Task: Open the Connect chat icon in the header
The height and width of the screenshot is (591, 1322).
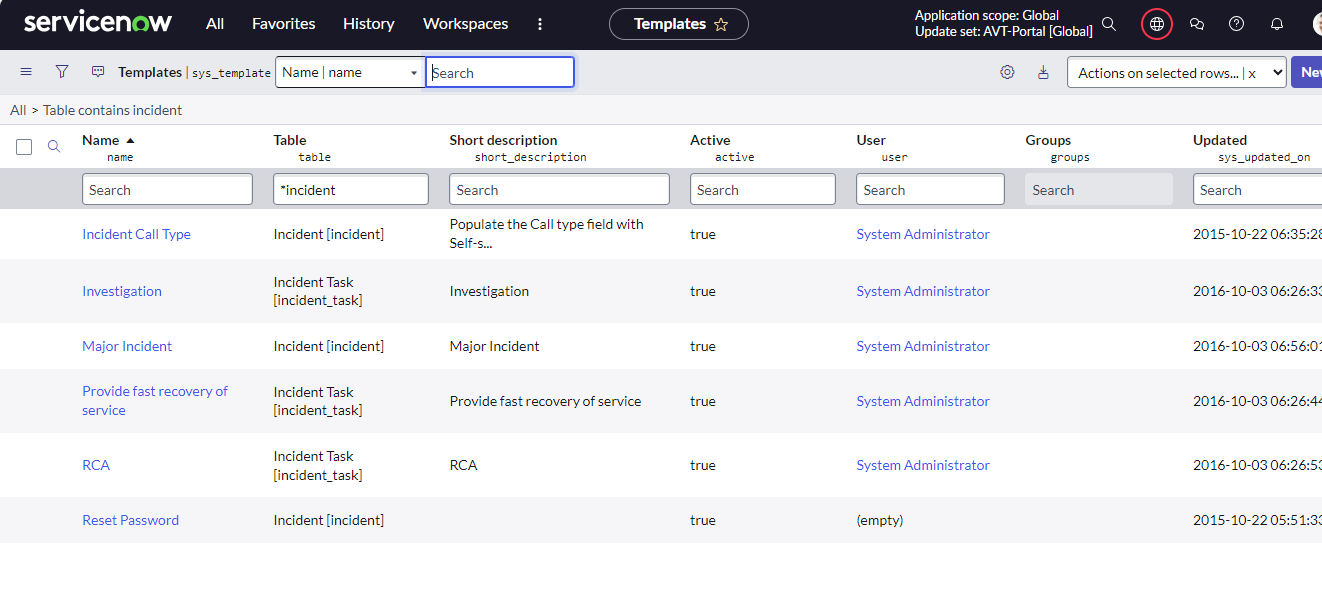Action: pyautogui.click(x=1197, y=23)
